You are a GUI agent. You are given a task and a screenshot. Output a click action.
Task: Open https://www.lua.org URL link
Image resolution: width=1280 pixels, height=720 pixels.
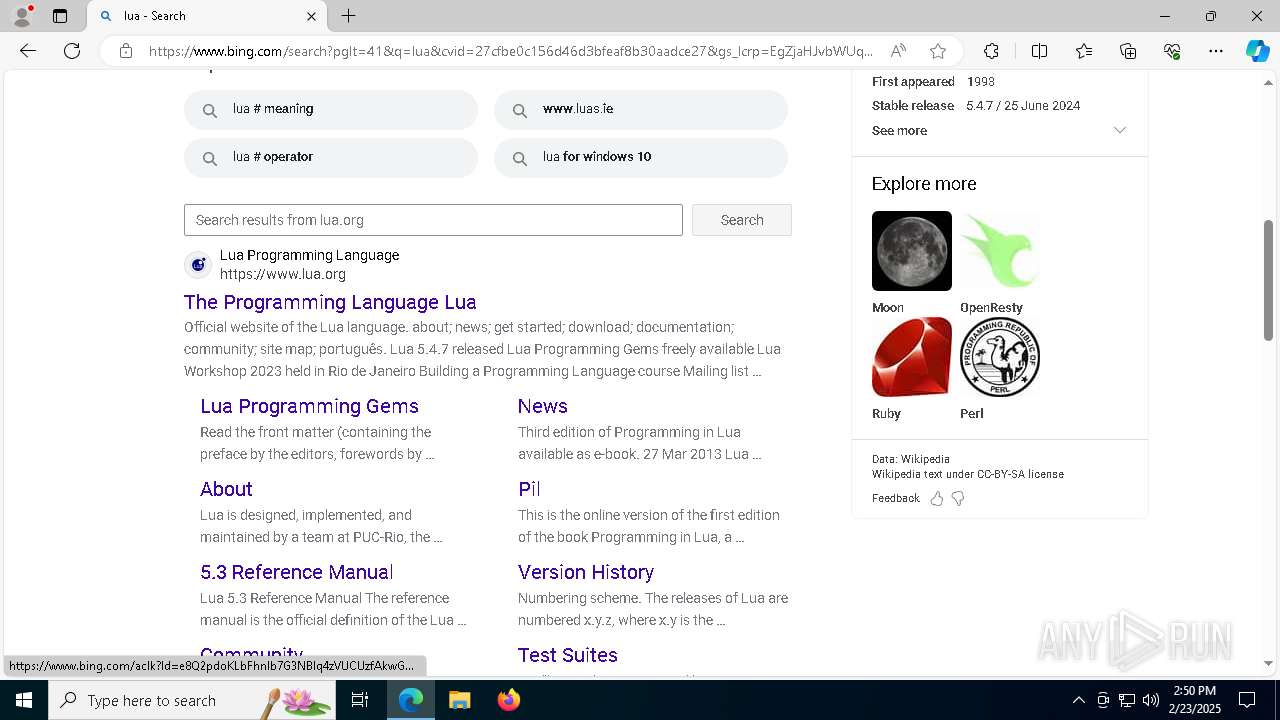pyautogui.click(x=283, y=274)
